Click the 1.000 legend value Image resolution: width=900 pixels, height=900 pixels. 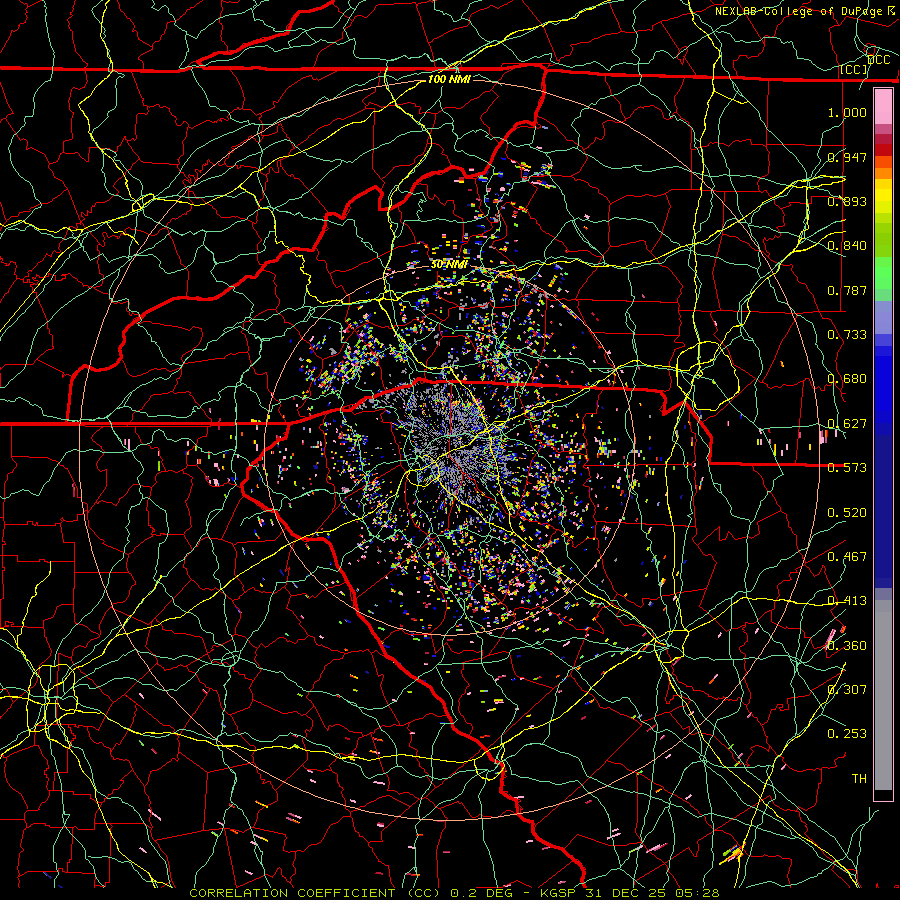coord(847,112)
